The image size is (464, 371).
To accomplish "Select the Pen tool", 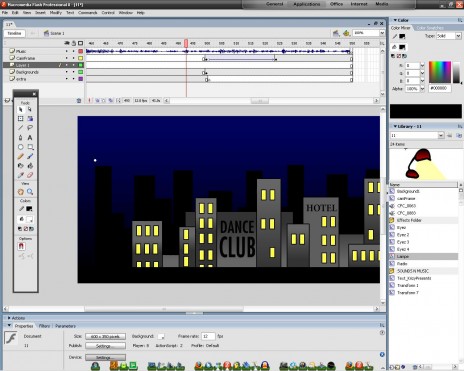I will pyautogui.click(x=21, y=137).
